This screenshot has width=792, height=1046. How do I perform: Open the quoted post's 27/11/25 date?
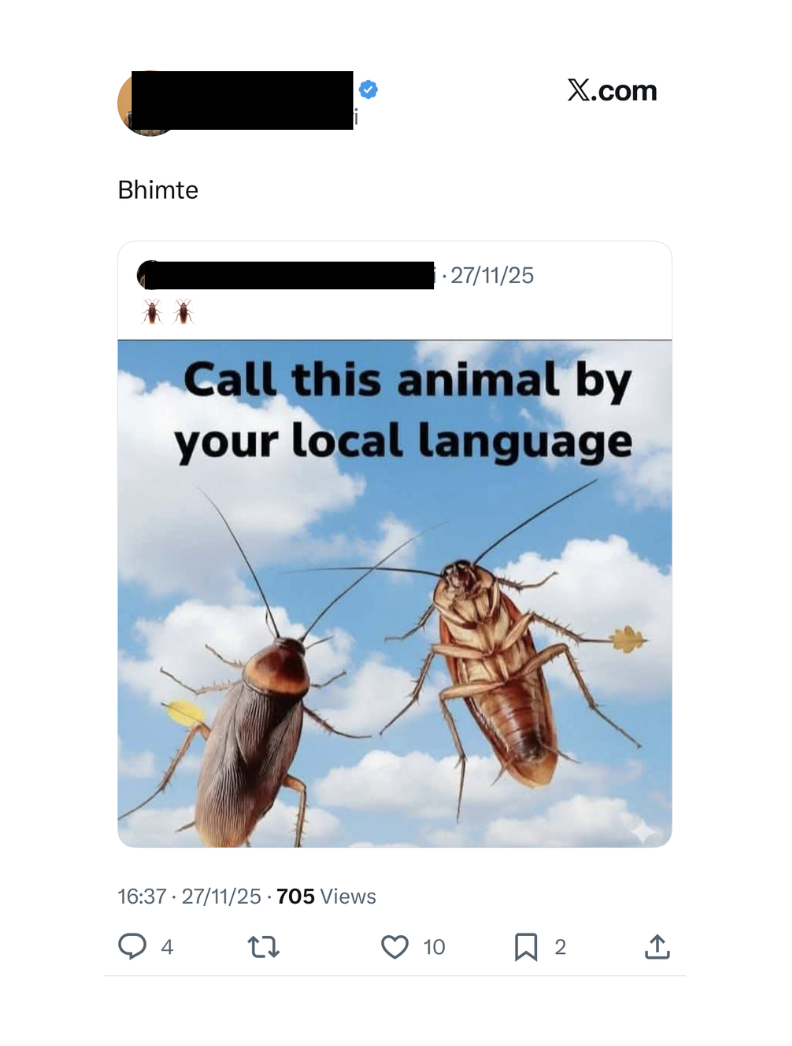click(492, 275)
